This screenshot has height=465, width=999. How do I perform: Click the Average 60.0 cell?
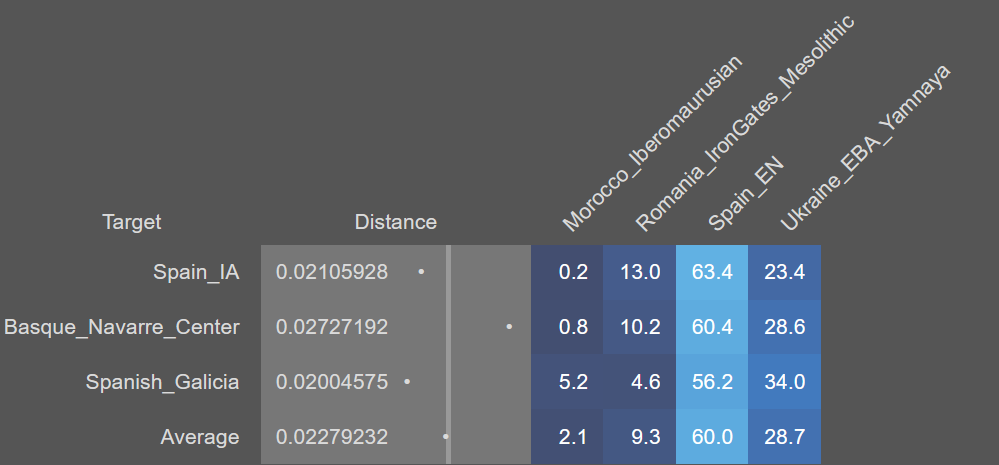(x=712, y=437)
